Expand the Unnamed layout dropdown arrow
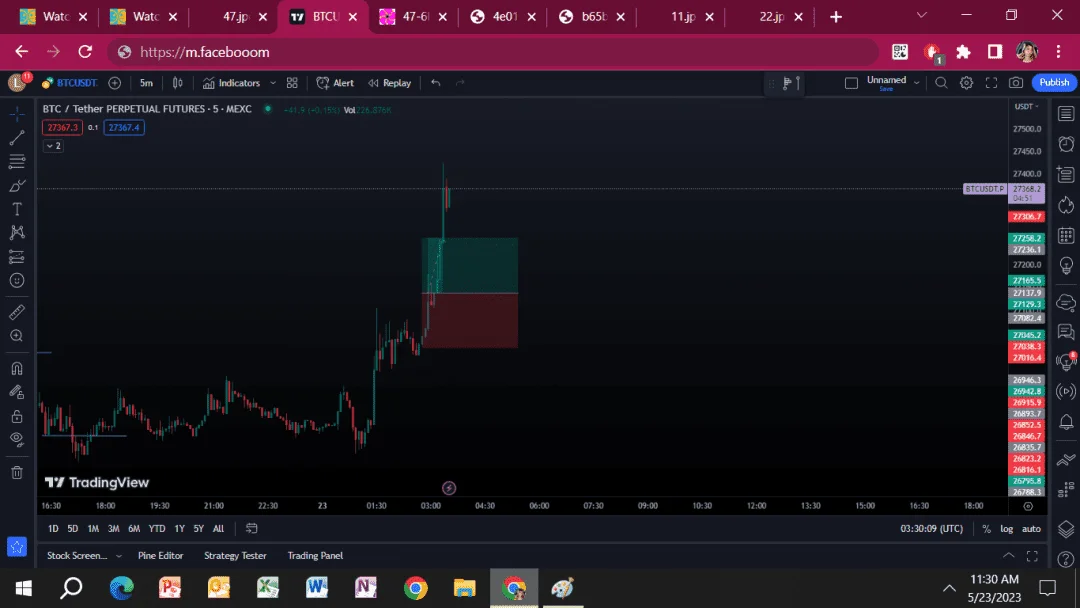The width and height of the screenshot is (1080, 608). tap(917, 83)
